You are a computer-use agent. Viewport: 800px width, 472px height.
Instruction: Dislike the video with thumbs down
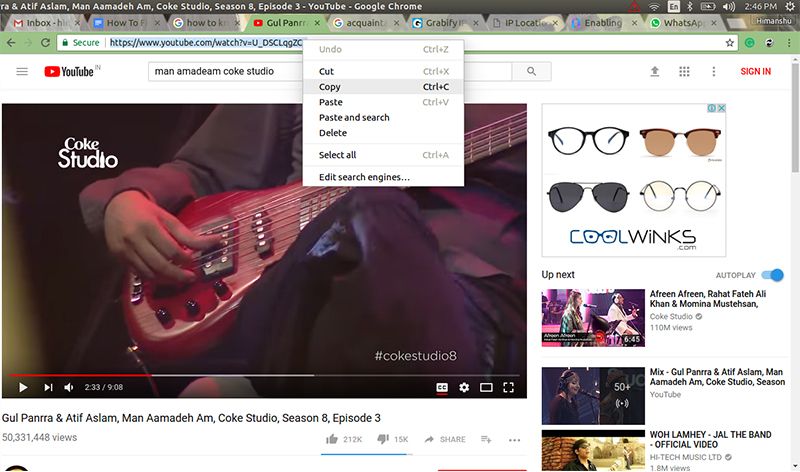coord(383,439)
